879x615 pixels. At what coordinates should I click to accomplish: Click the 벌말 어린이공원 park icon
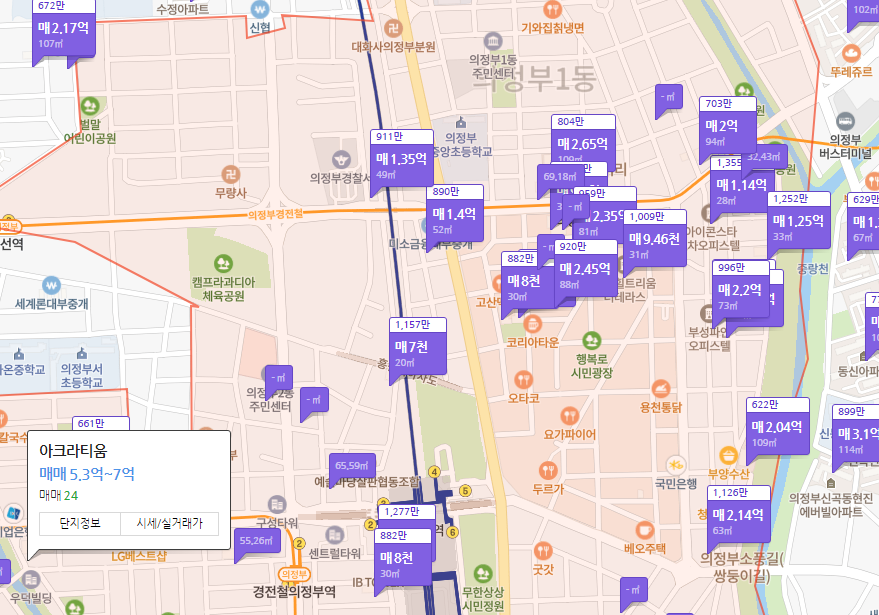point(90,106)
